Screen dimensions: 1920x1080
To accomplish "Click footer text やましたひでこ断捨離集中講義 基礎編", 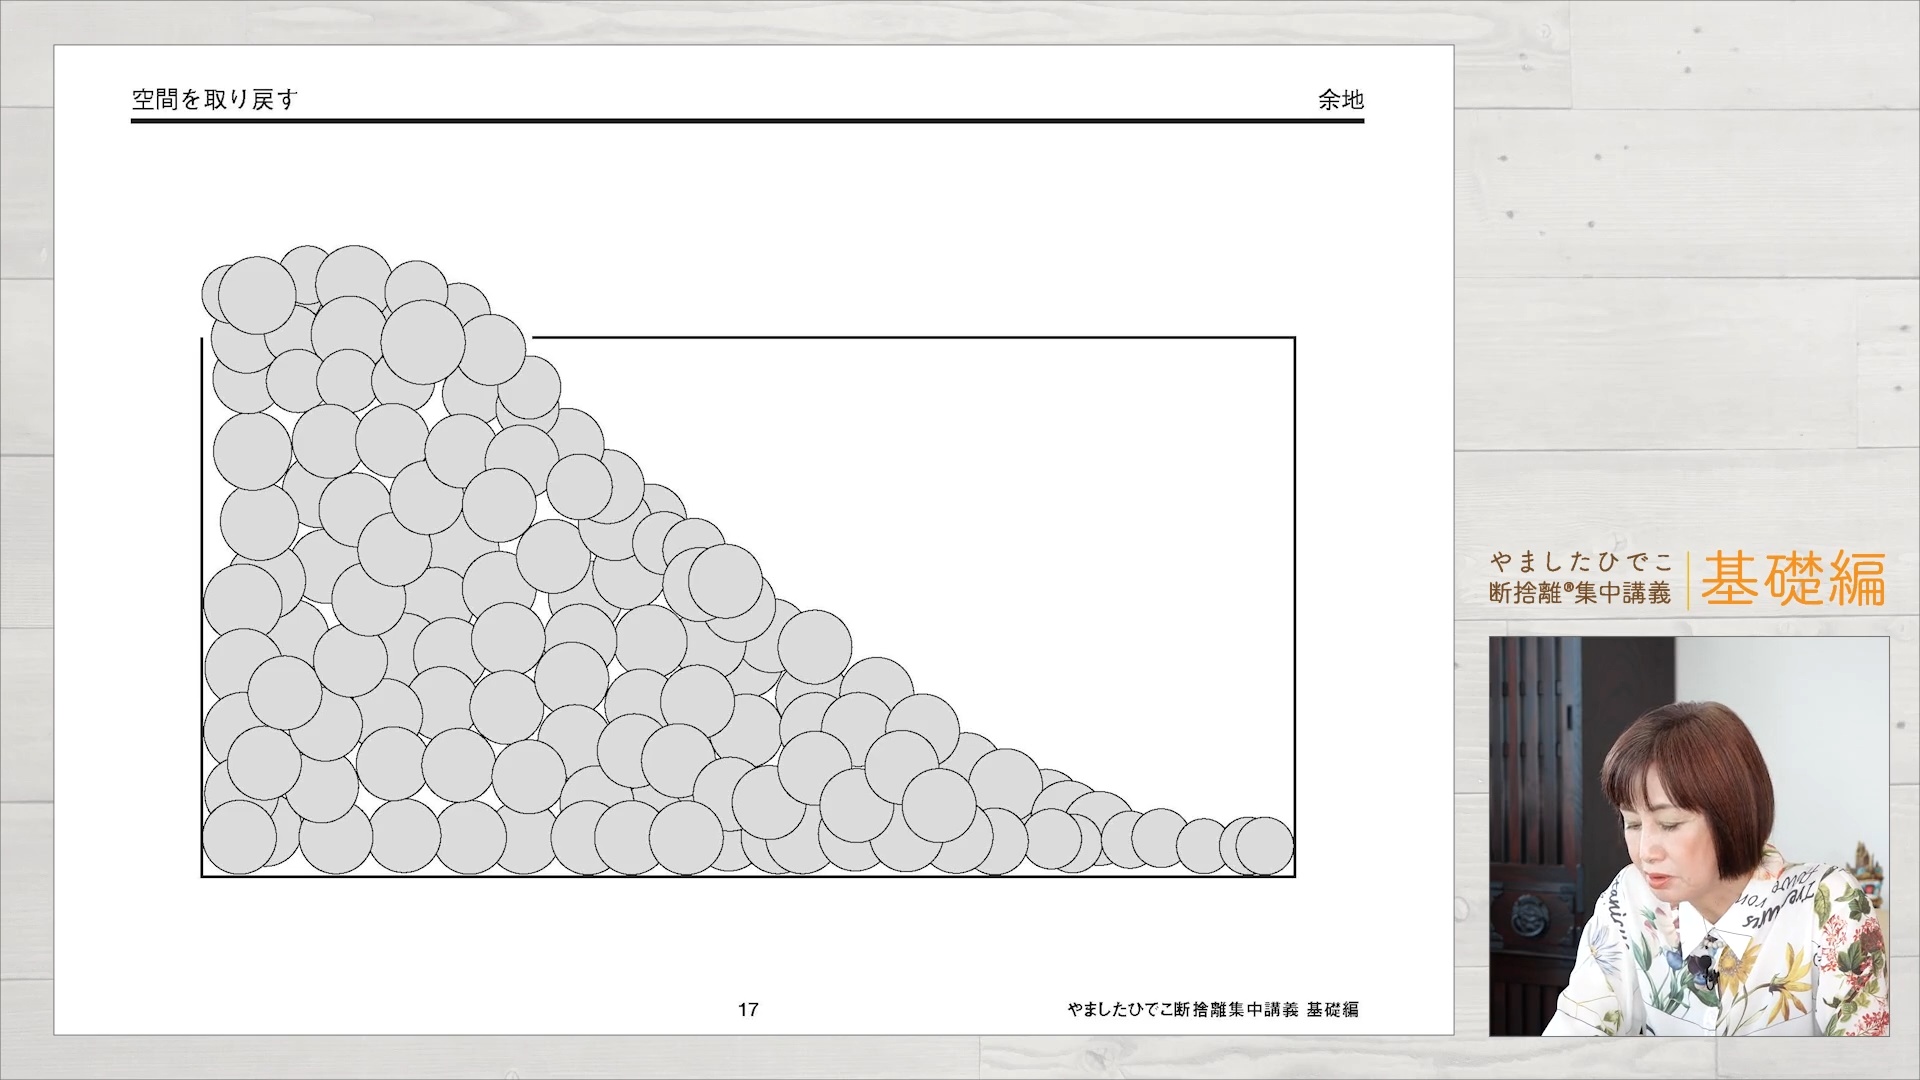I will (1212, 1009).
